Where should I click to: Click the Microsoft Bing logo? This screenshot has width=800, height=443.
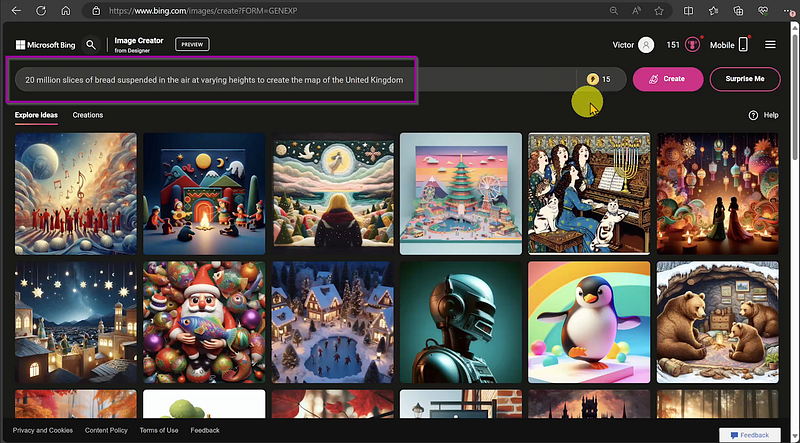(45, 45)
